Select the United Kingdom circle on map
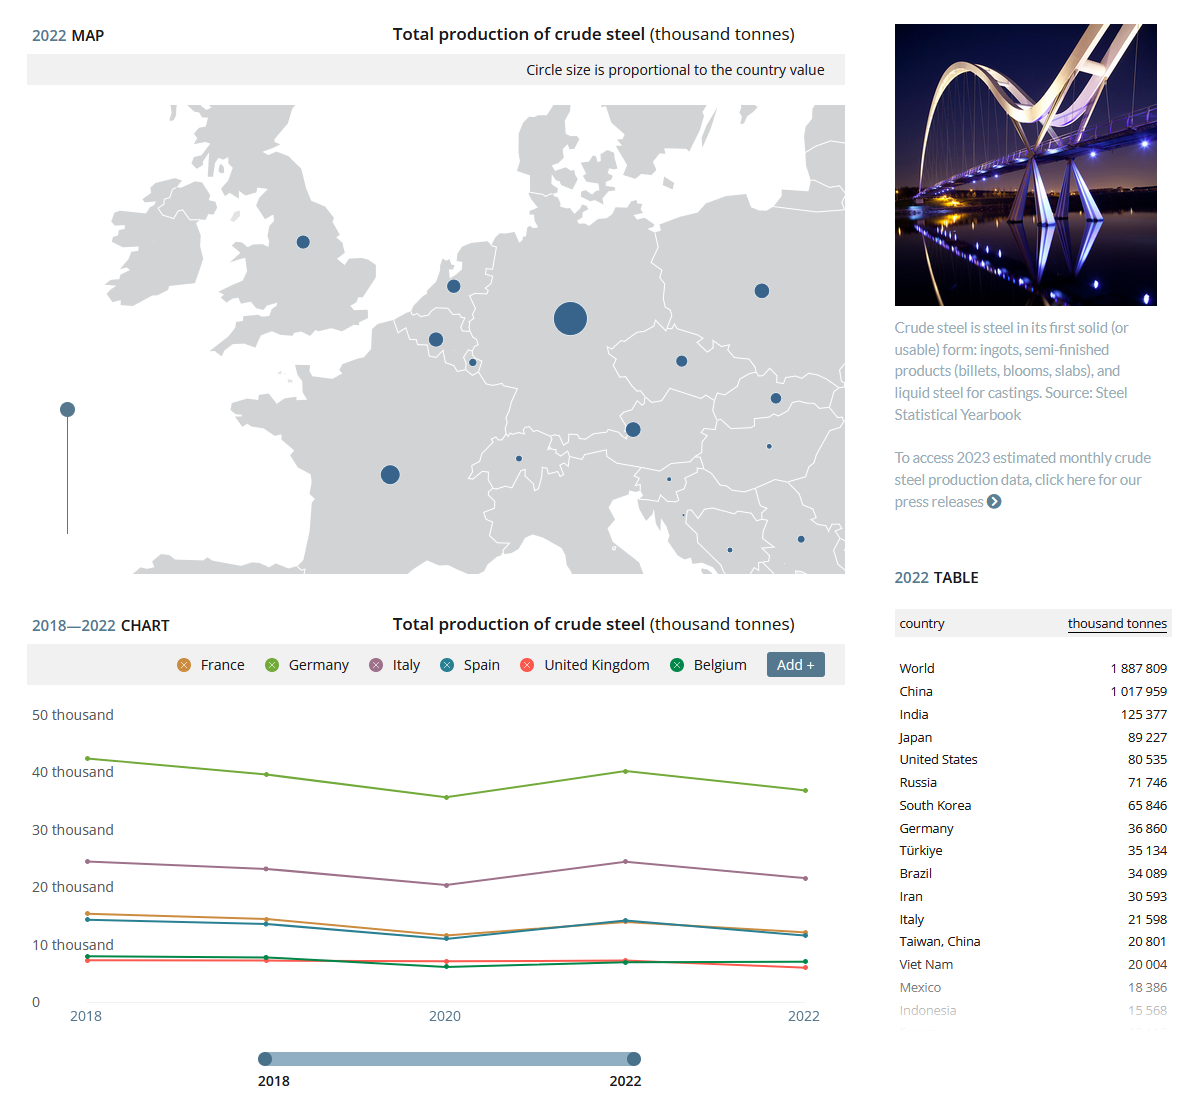This screenshot has height=1094, width=1185. (303, 242)
